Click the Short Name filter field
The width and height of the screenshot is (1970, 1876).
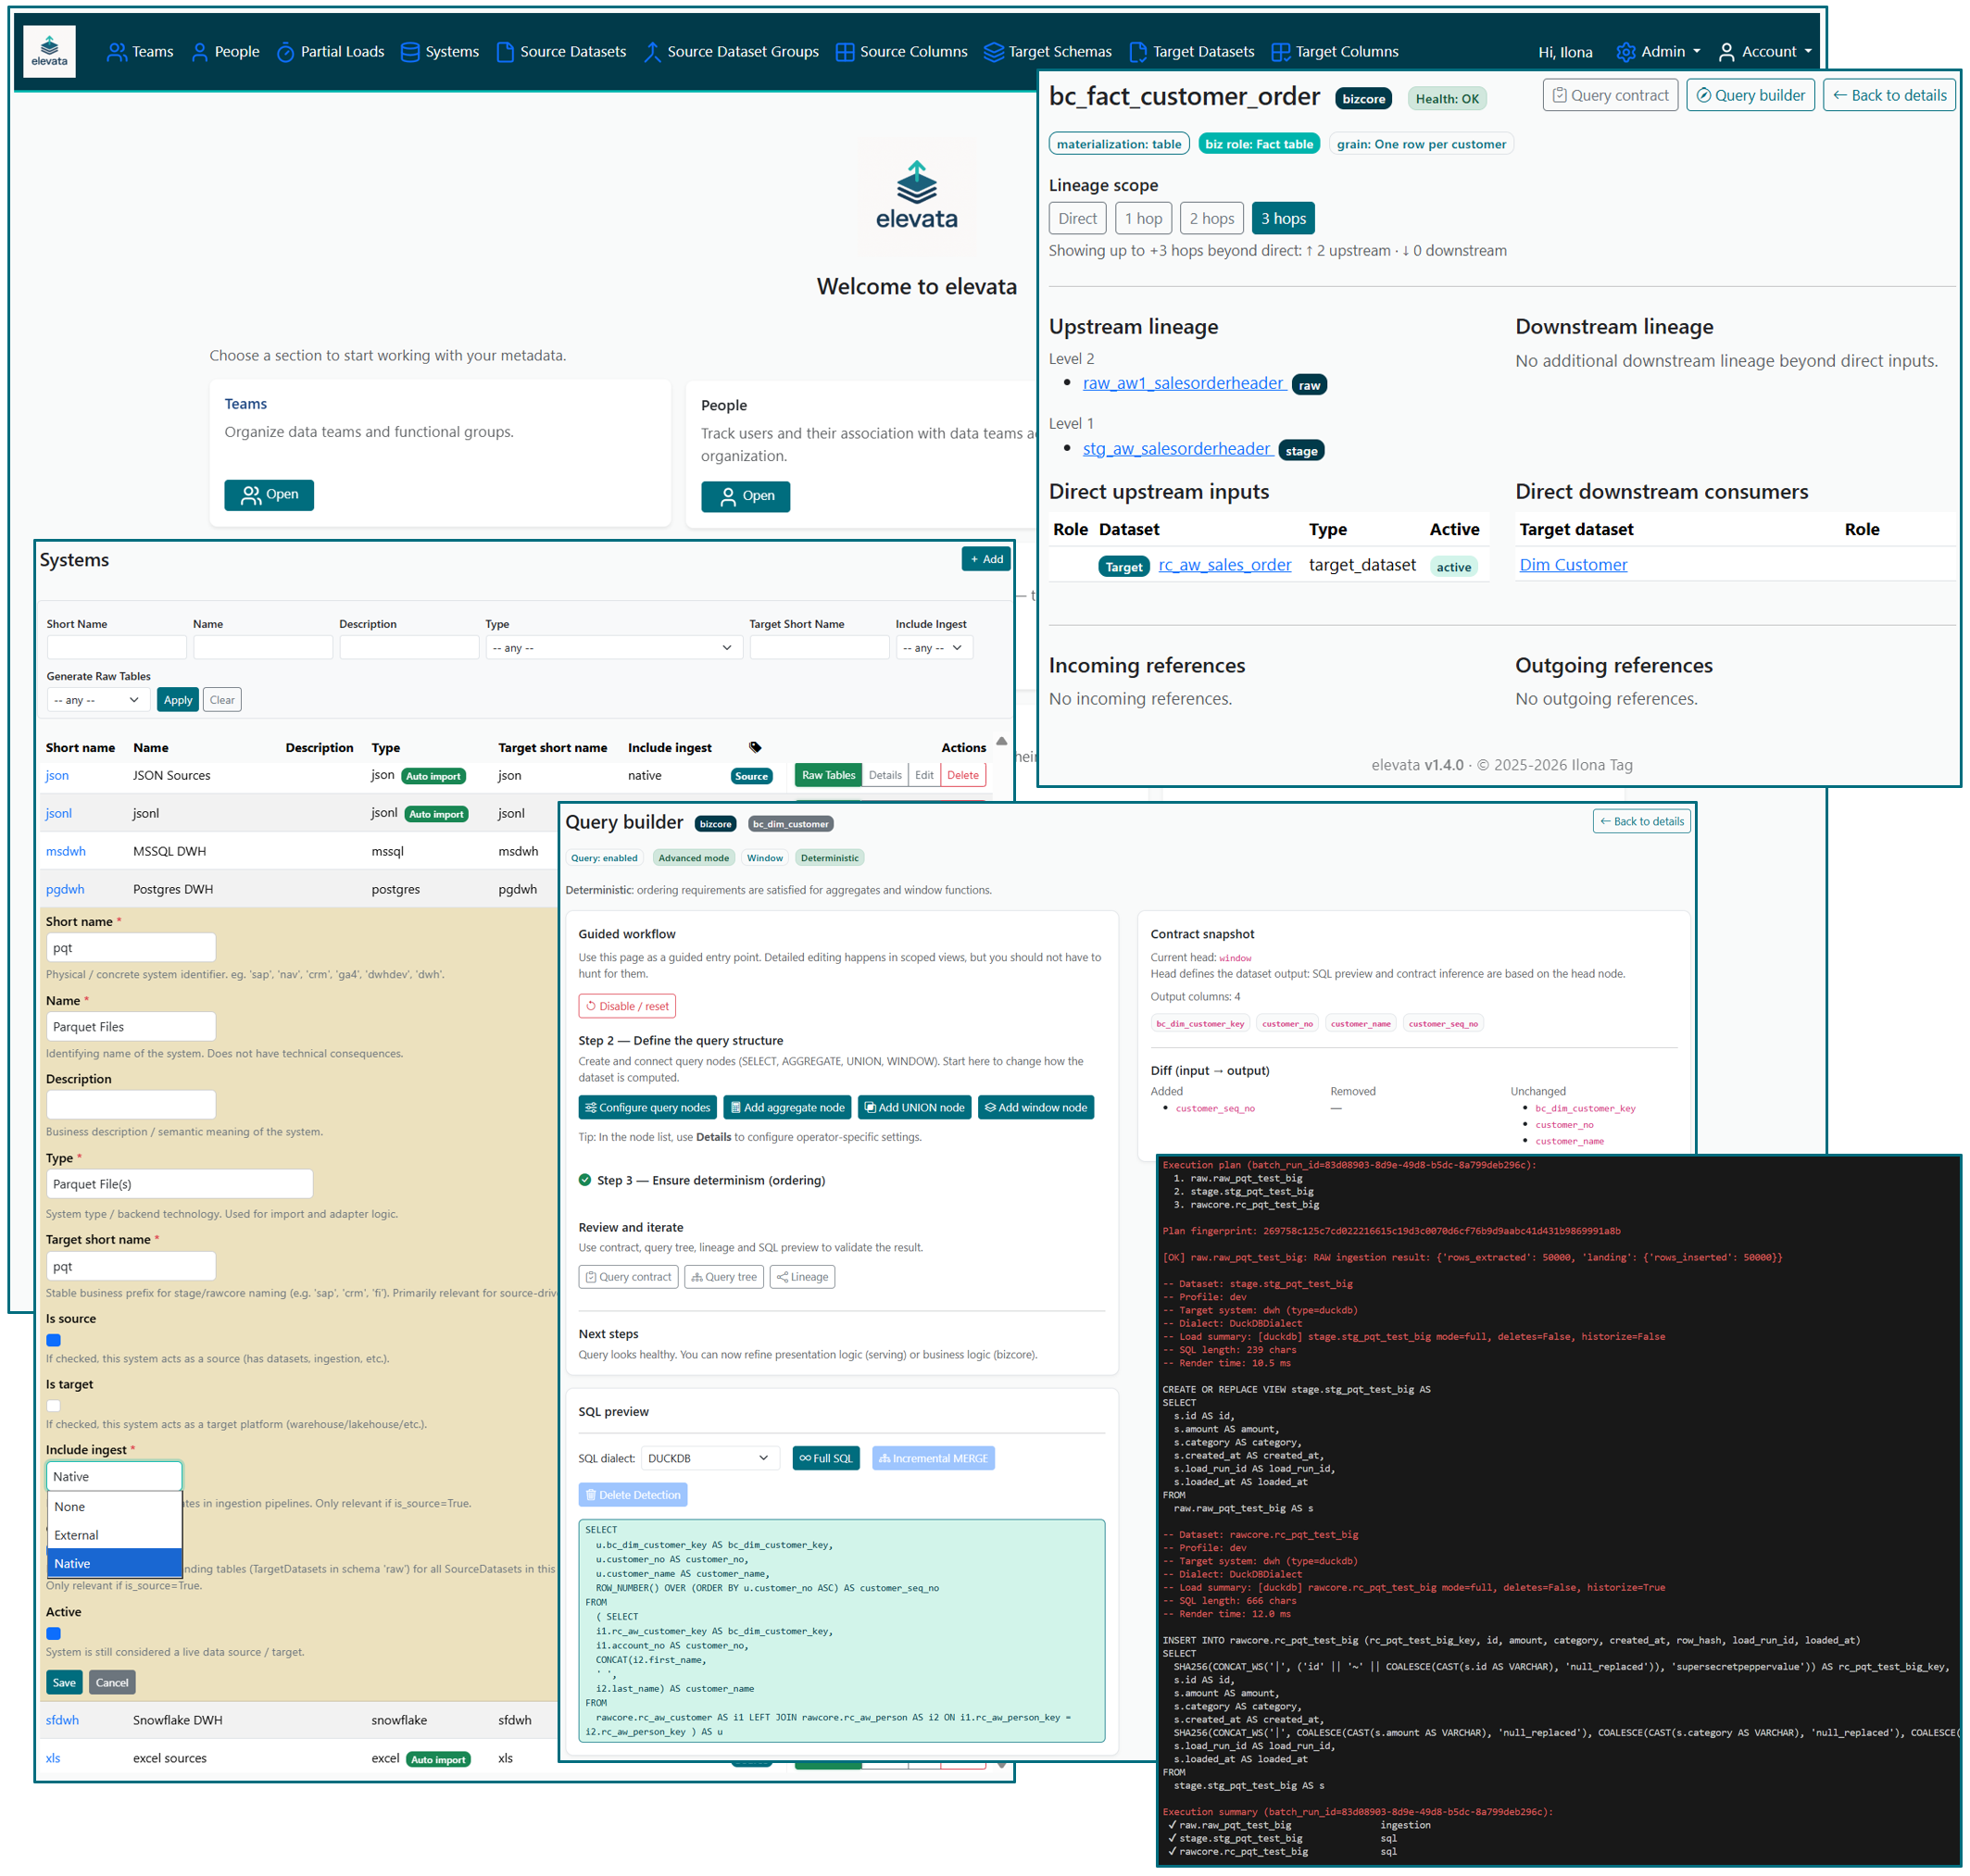pyautogui.click(x=116, y=648)
